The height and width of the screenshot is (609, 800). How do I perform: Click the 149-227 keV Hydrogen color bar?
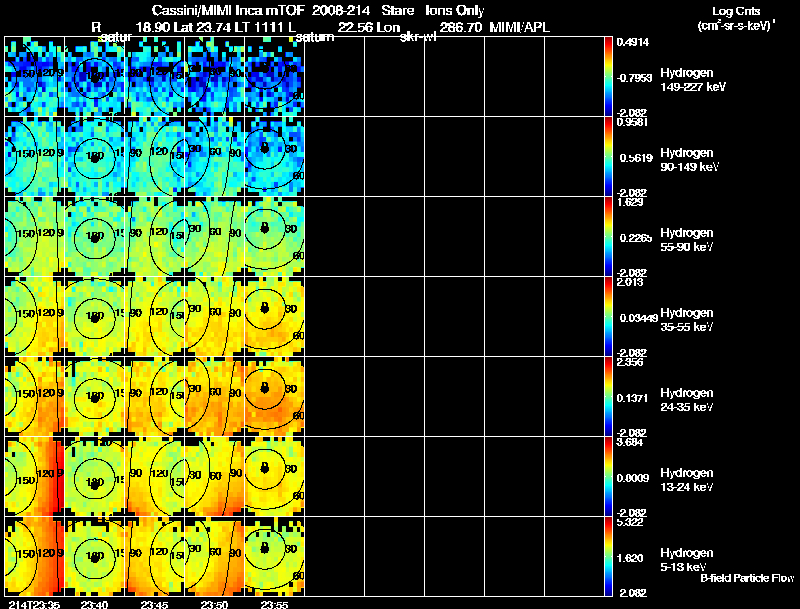(609, 76)
